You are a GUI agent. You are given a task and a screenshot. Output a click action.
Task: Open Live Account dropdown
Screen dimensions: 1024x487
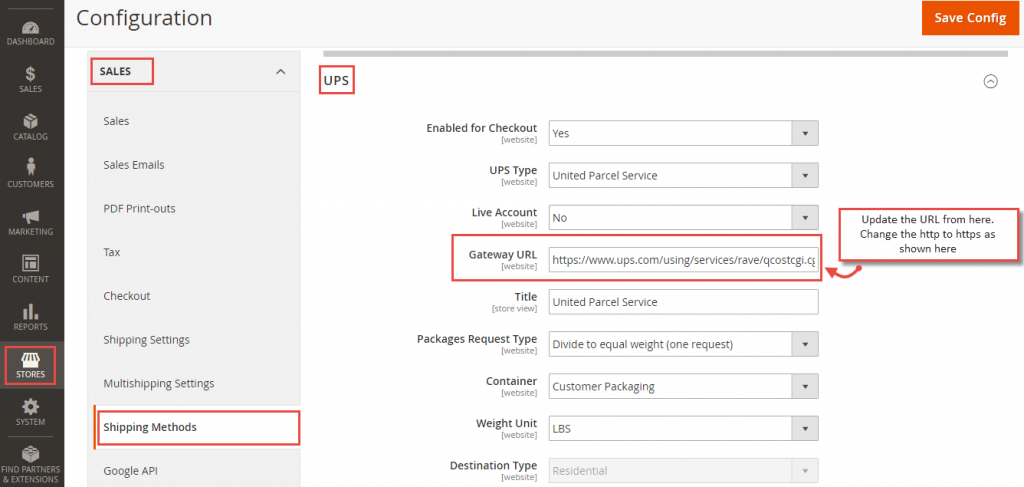(683, 217)
